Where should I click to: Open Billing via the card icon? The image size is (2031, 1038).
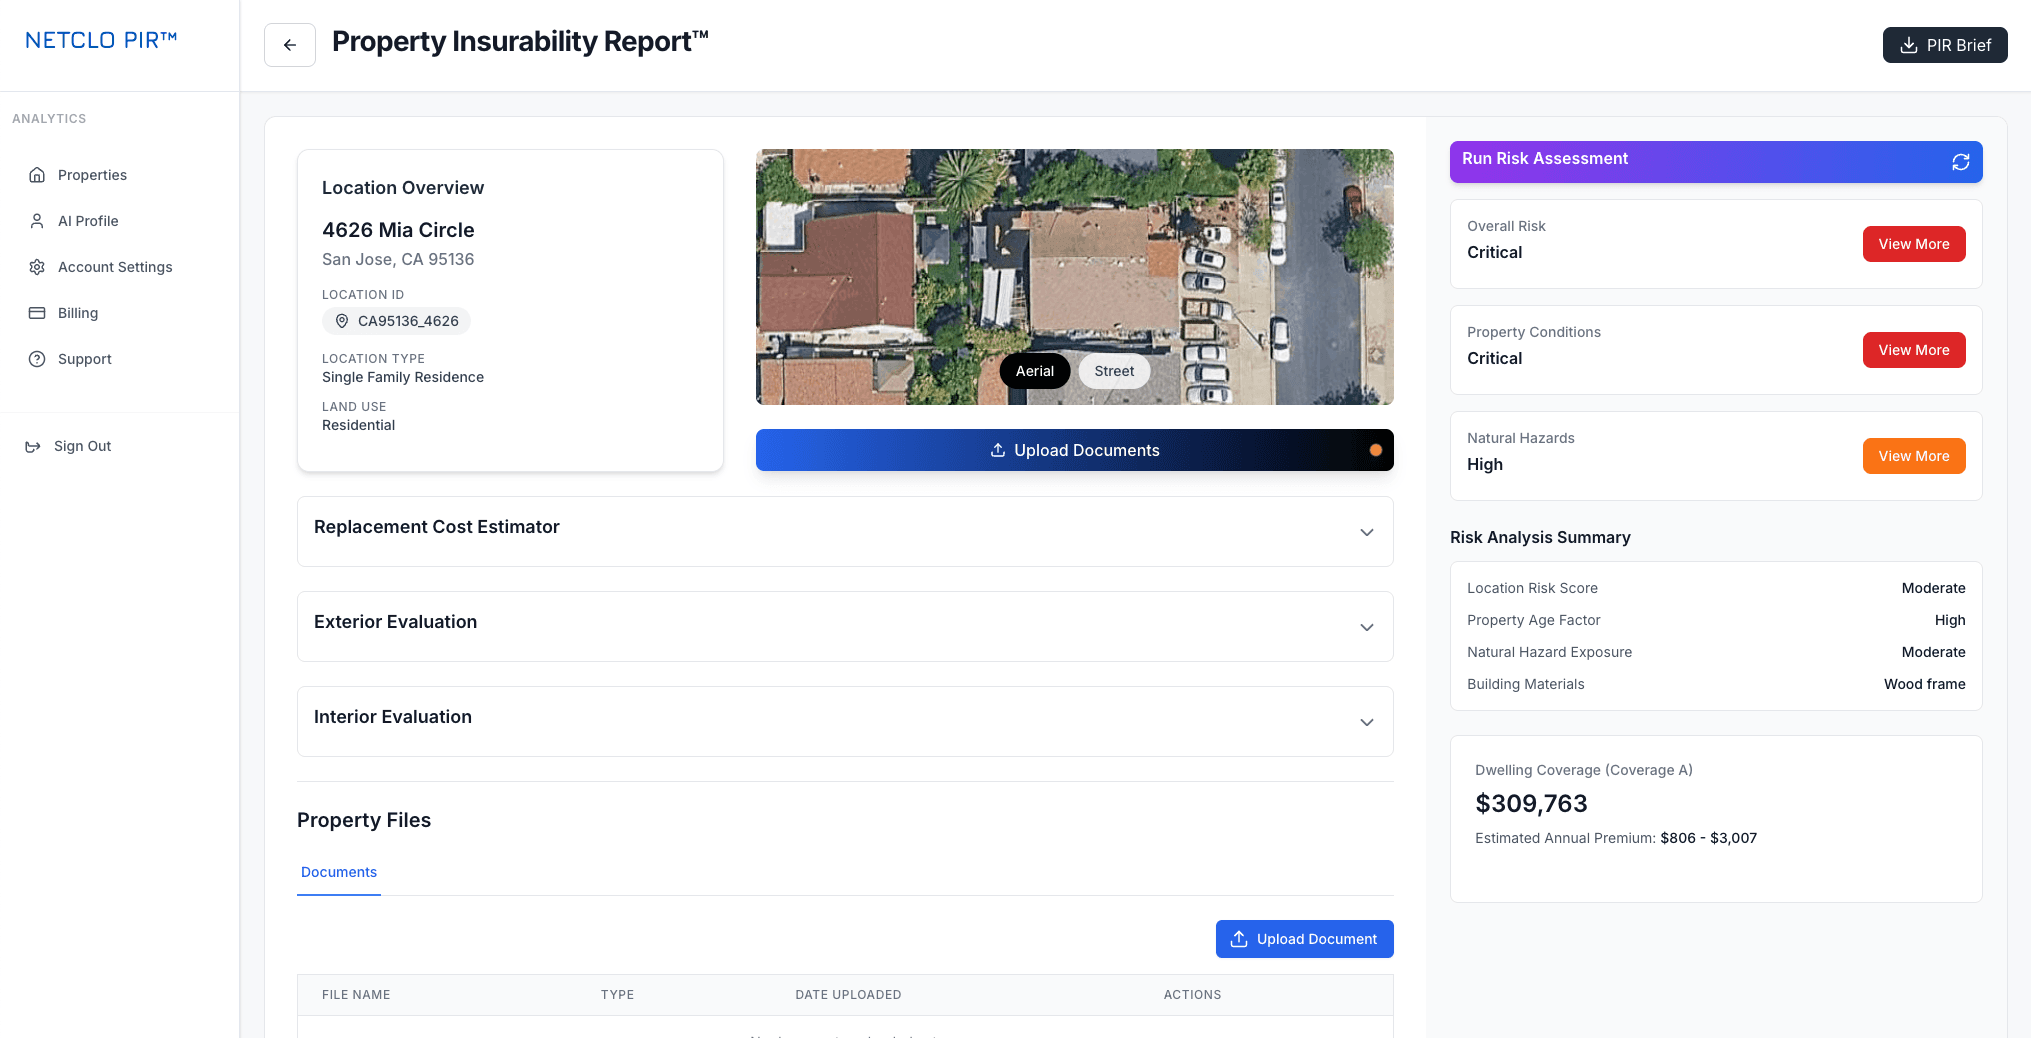[37, 312]
